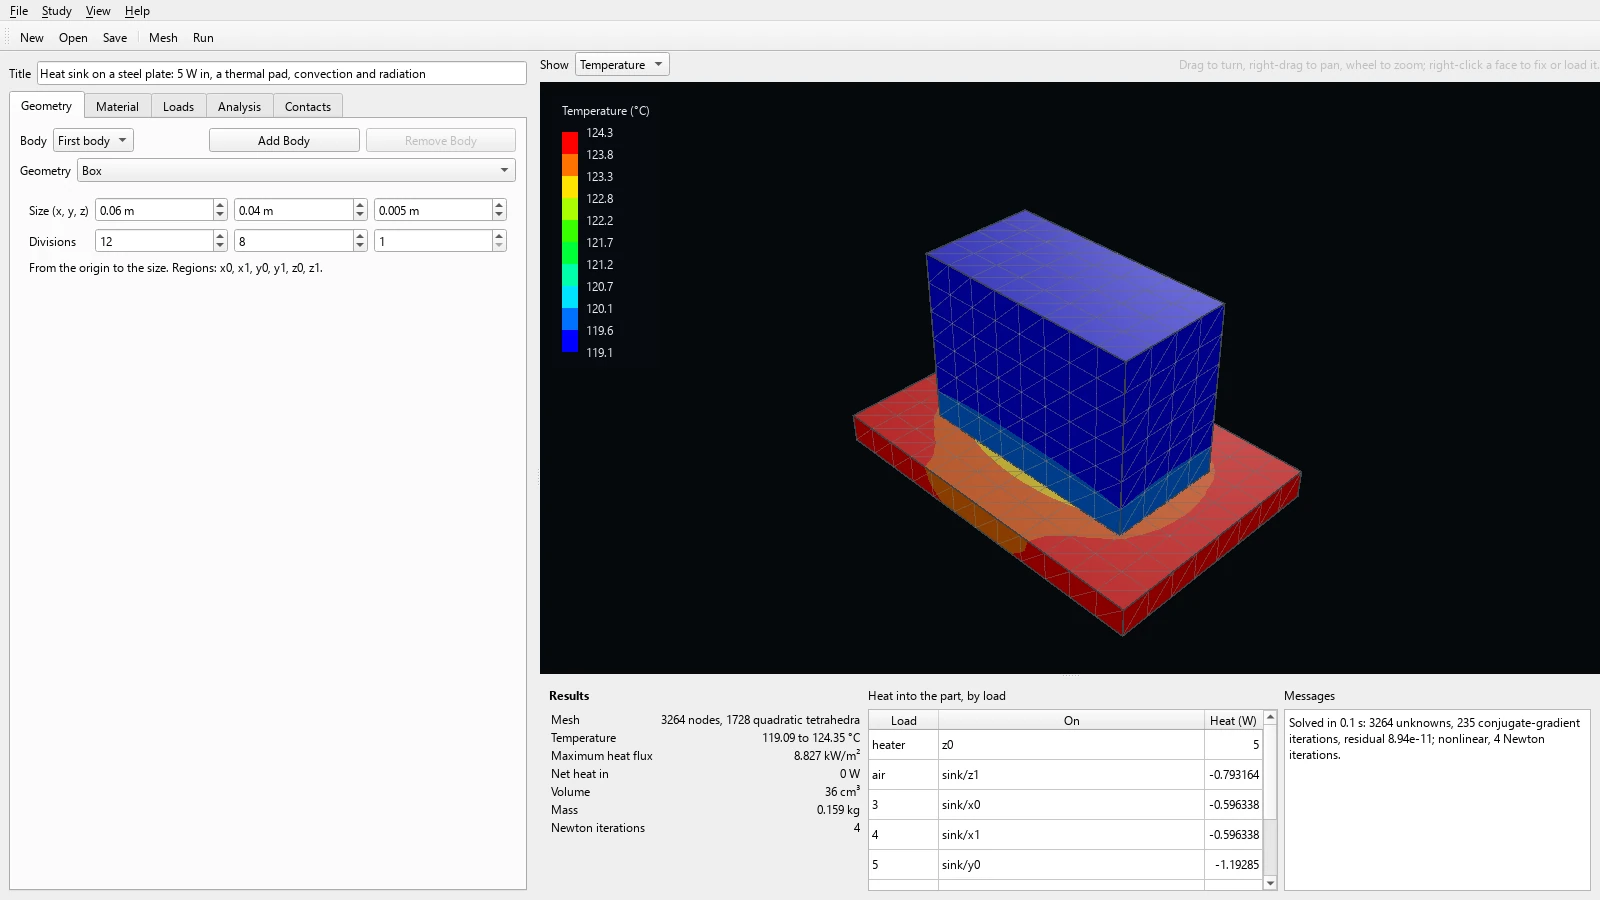Click Save in the toolbar
This screenshot has height=900, width=1600.
click(x=115, y=38)
